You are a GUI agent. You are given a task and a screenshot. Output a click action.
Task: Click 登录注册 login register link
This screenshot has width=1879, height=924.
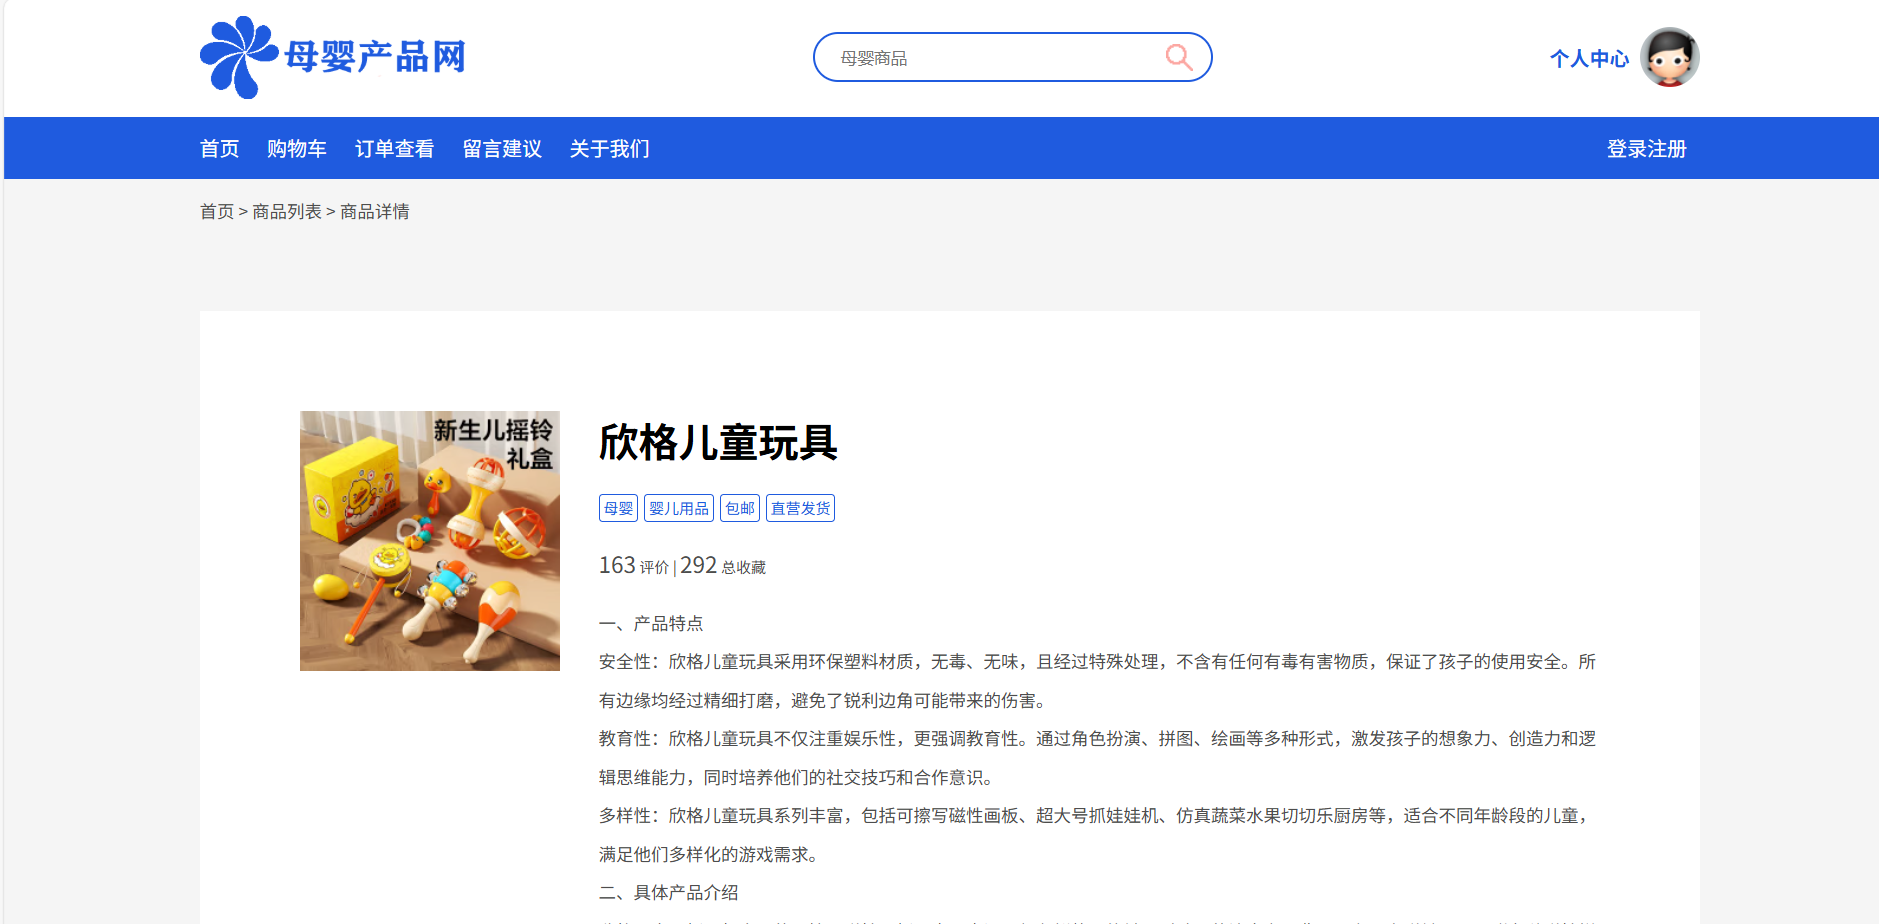click(1646, 149)
